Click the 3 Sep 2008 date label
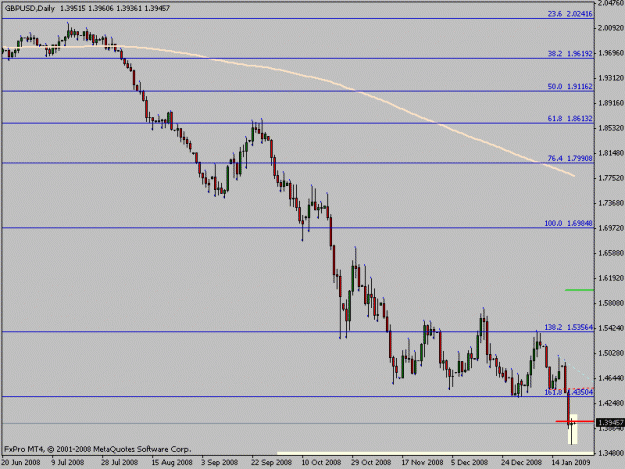The height and width of the screenshot is (469, 625). (220, 462)
